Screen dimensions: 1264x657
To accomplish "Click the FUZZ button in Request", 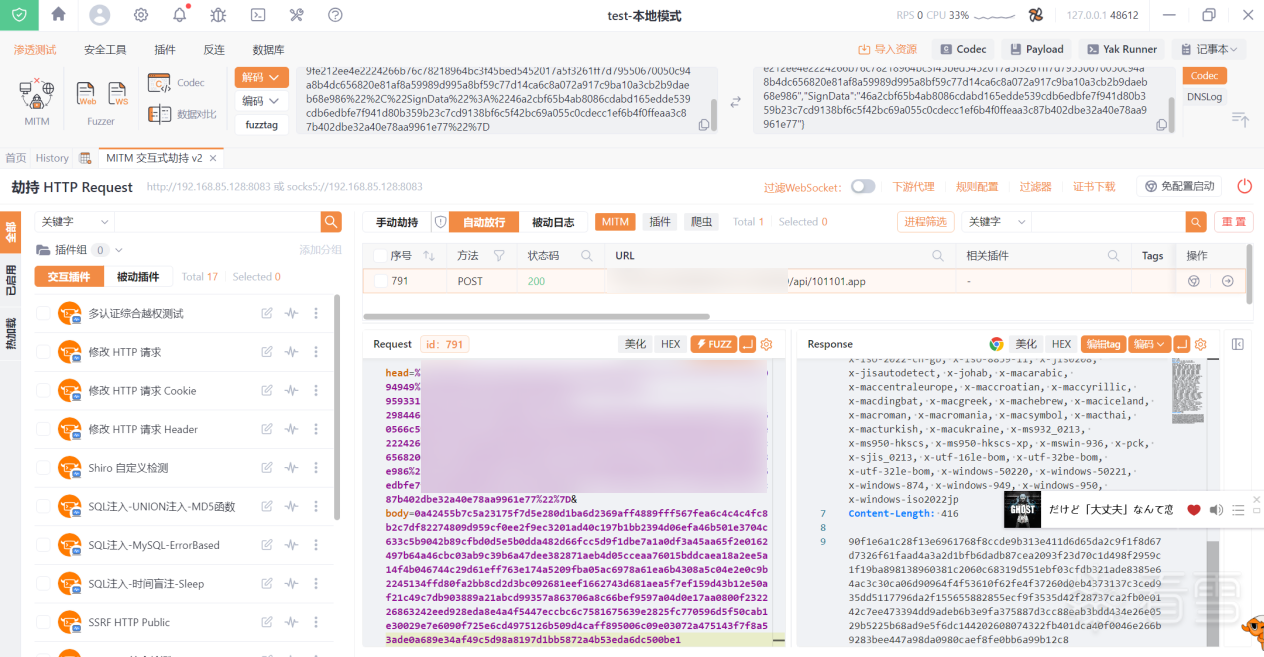I will [713, 344].
